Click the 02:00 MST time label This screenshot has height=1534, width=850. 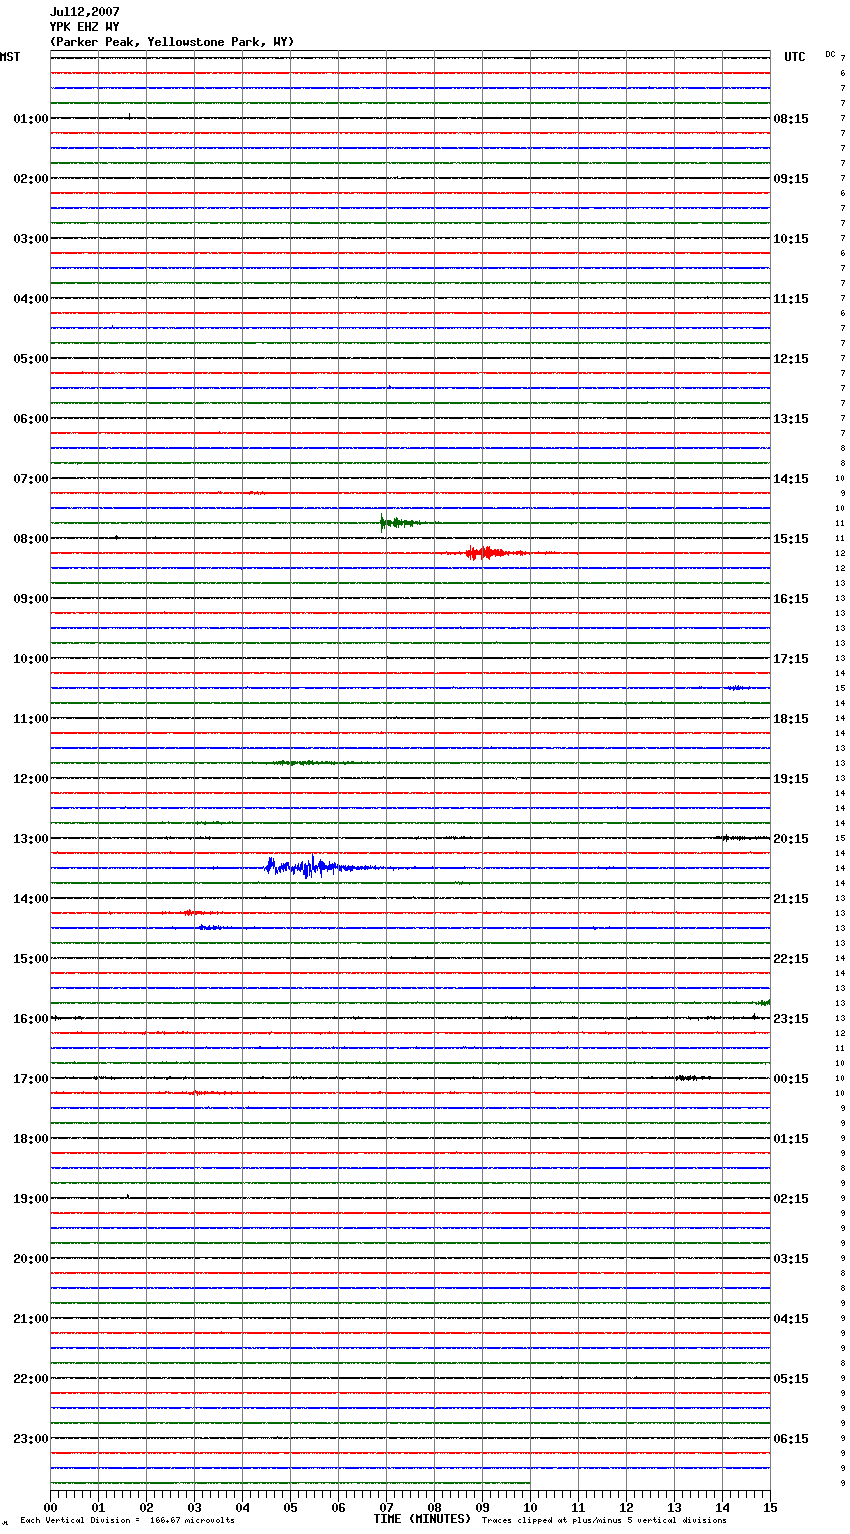click(31, 179)
